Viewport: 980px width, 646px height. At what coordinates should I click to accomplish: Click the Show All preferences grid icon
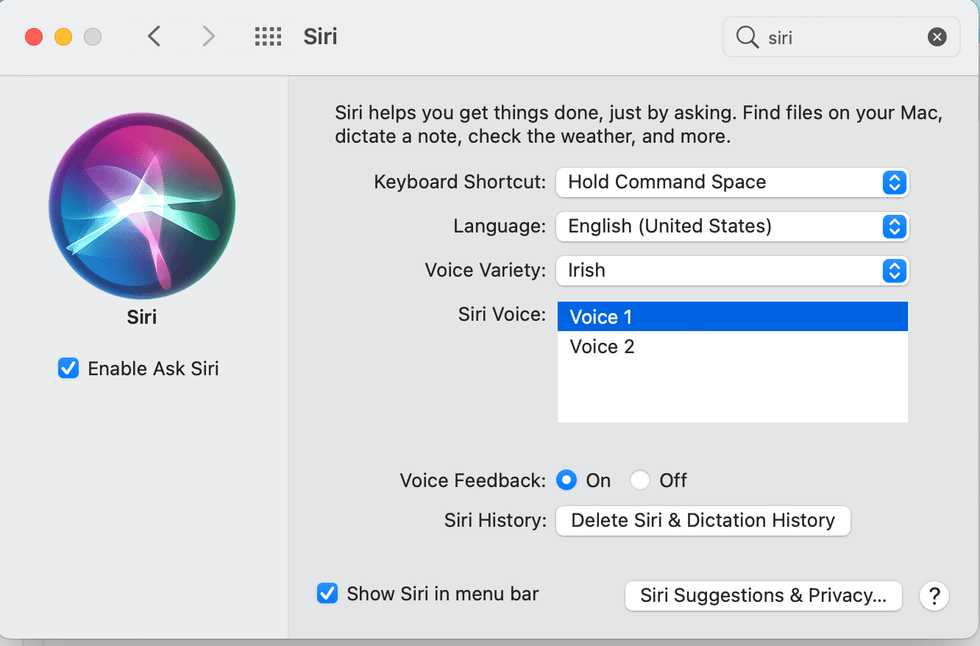(268, 36)
